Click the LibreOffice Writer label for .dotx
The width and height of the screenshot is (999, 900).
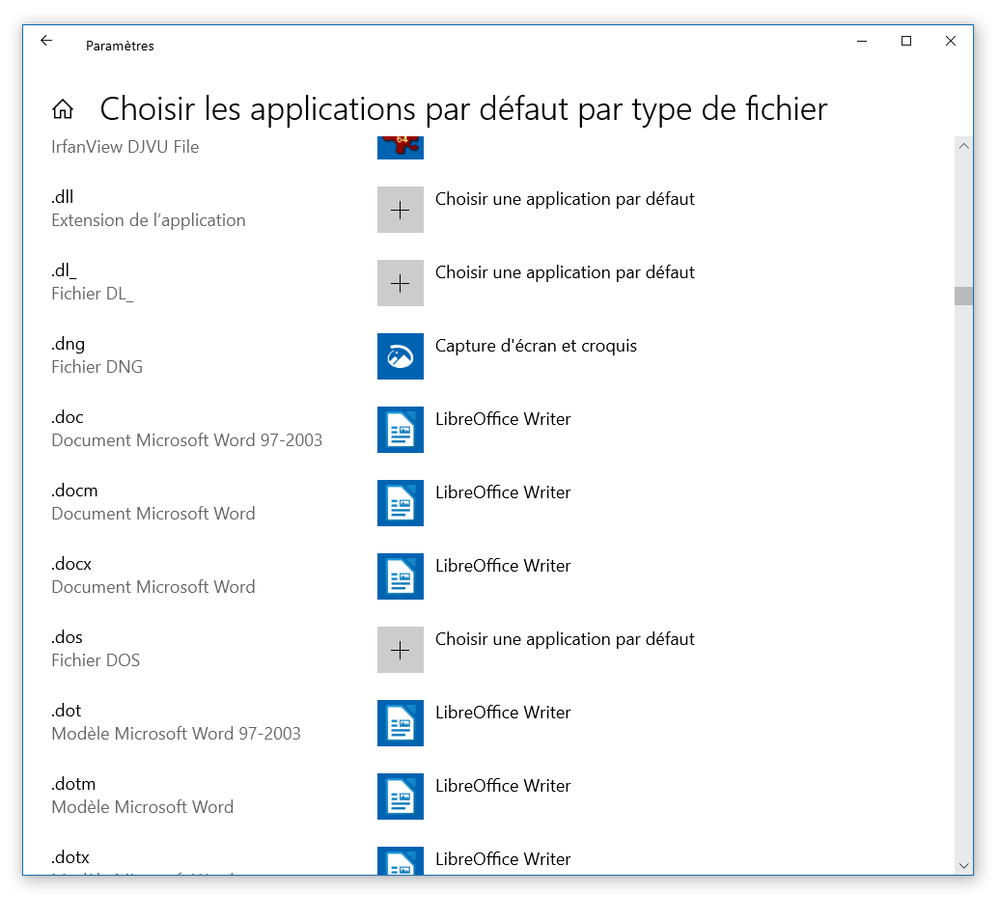click(502, 859)
